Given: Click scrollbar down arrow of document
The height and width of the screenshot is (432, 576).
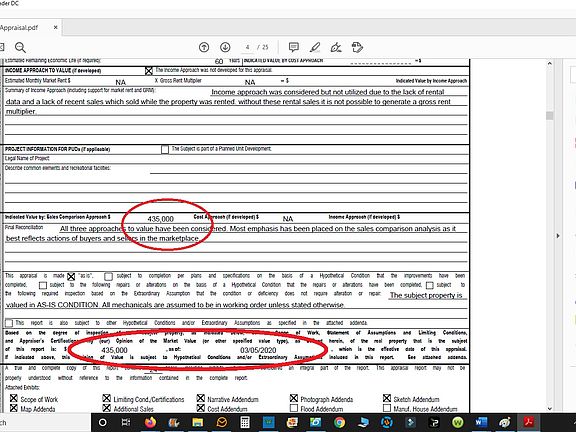Looking at the screenshot, I should pyautogui.click(x=550, y=408).
